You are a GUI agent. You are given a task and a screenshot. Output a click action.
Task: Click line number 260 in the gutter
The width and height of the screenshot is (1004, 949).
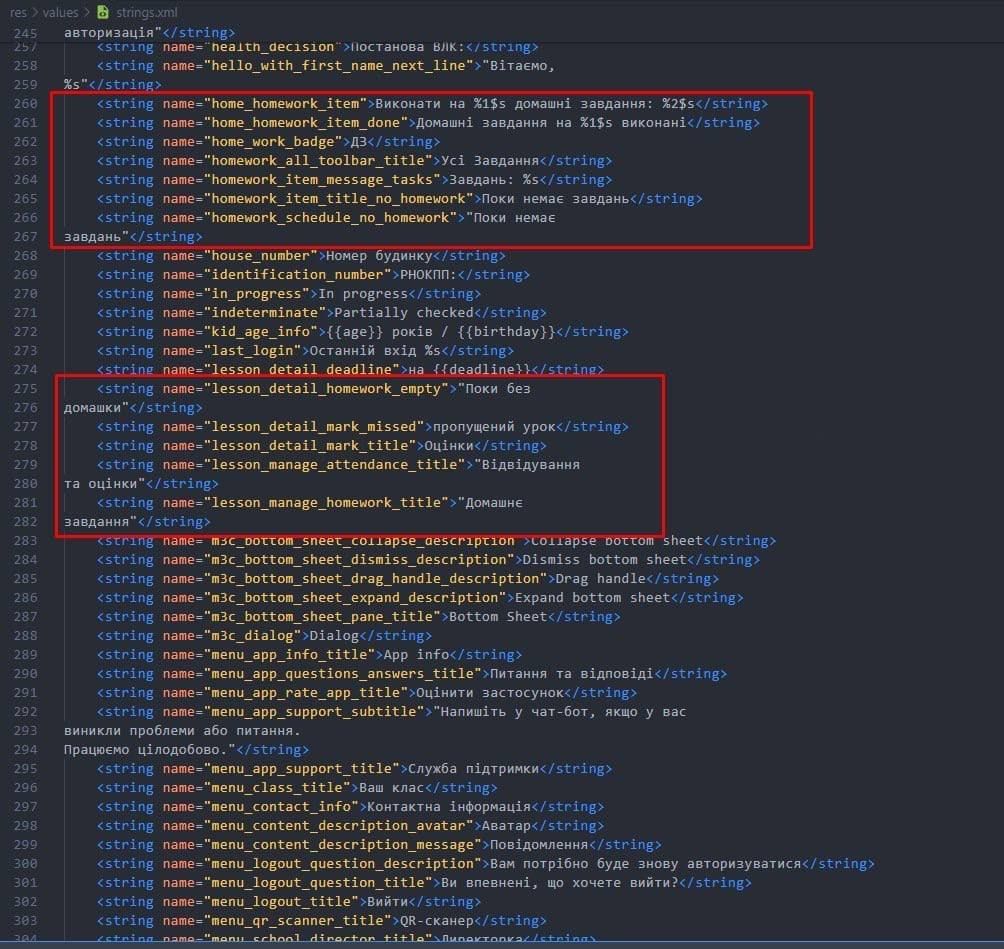25,104
